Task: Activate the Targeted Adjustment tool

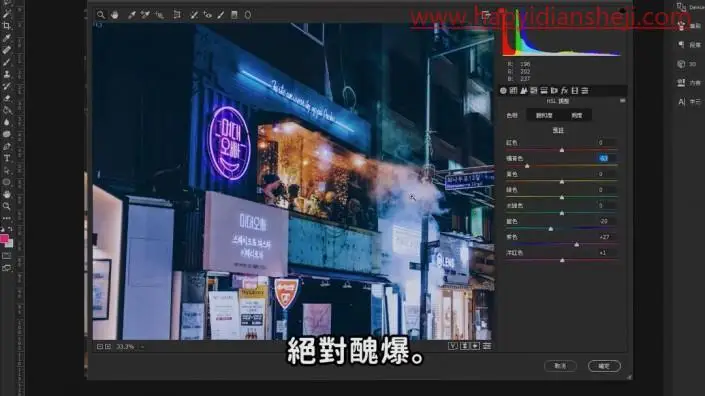Action: point(160,15)
